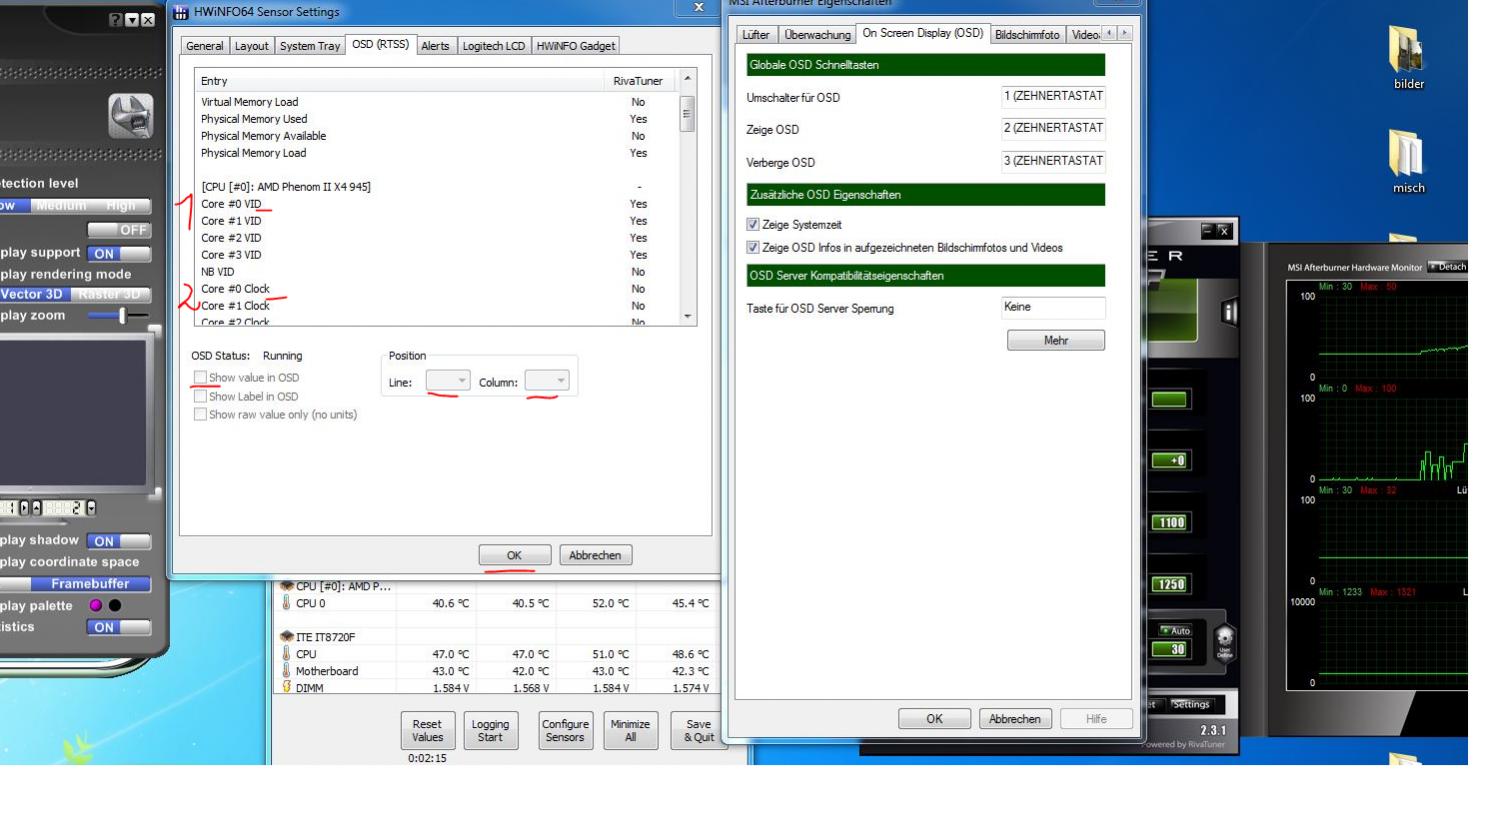Open the RivaTuner wrench settings icon
This screenshot has height=840, width=1503.
click(x=130, y=116)
